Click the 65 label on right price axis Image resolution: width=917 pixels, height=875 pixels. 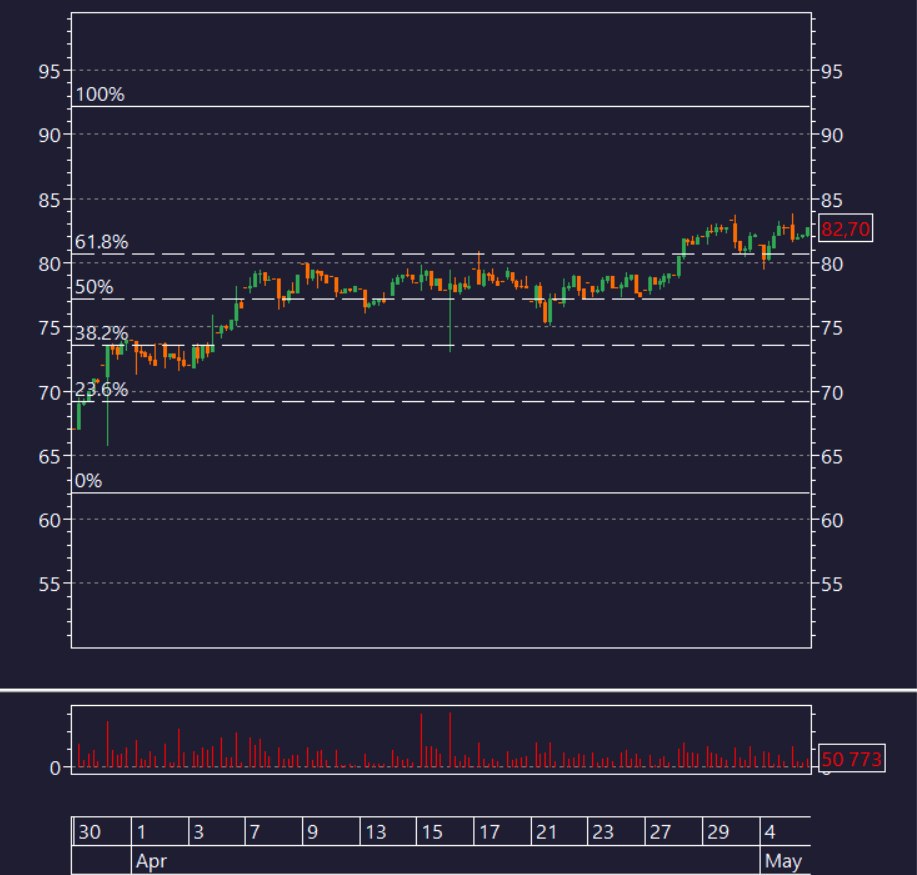(832, 456)
